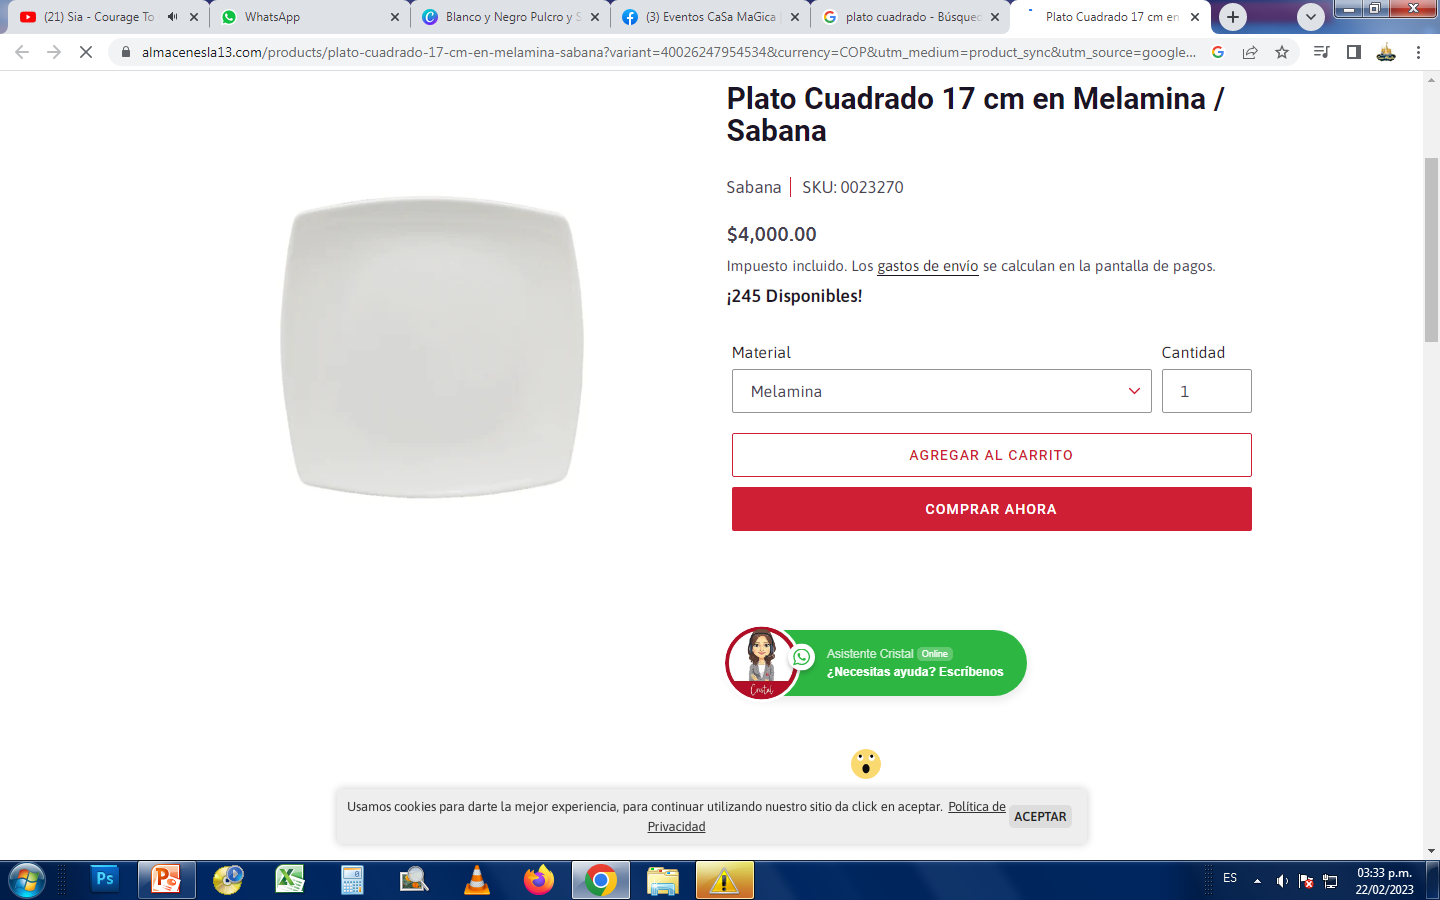Open the browser side panel icon
1440x900 pixels.
click(1353, 52)
